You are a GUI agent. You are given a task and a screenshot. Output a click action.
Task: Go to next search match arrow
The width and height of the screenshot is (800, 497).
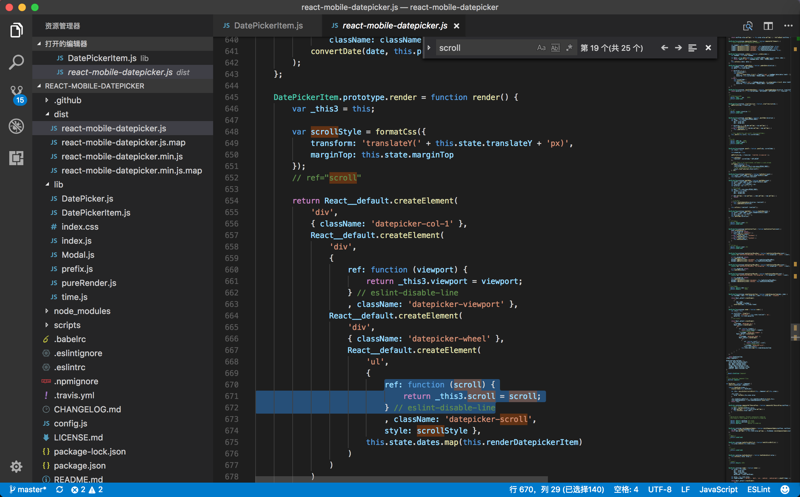678,48
